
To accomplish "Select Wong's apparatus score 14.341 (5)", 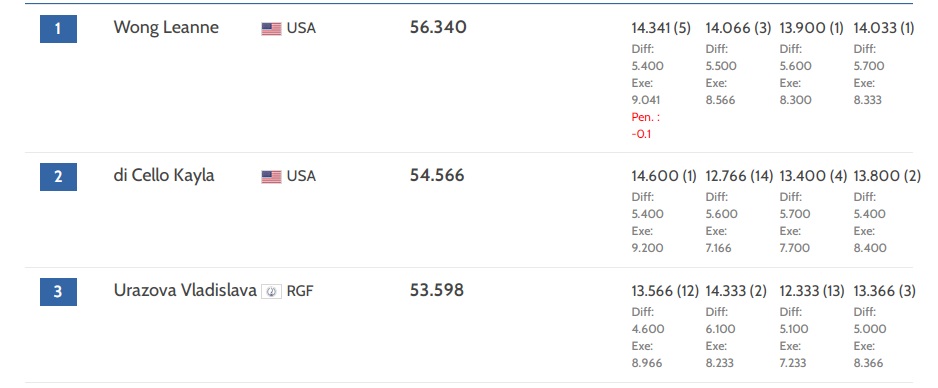I will pyautogui.click(x=661, y=28).
